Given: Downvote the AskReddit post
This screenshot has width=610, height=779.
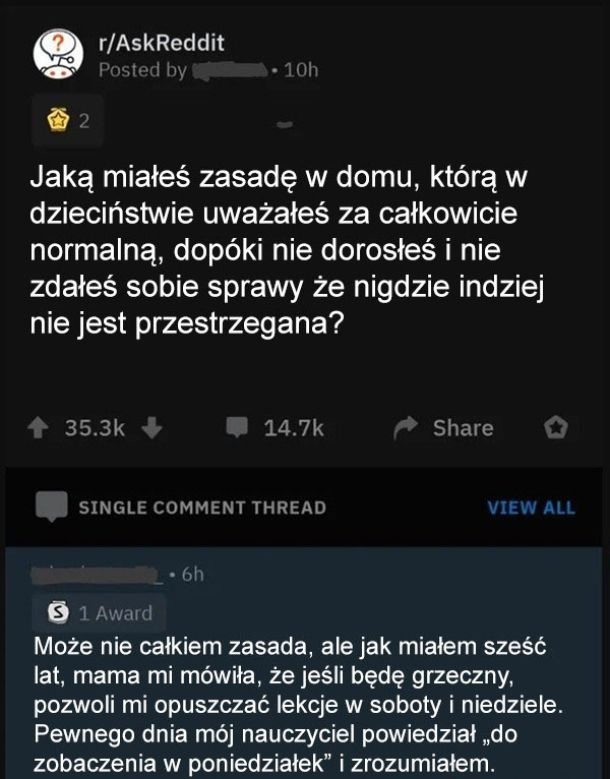Looking at the screenshot, I should point(151,428).
